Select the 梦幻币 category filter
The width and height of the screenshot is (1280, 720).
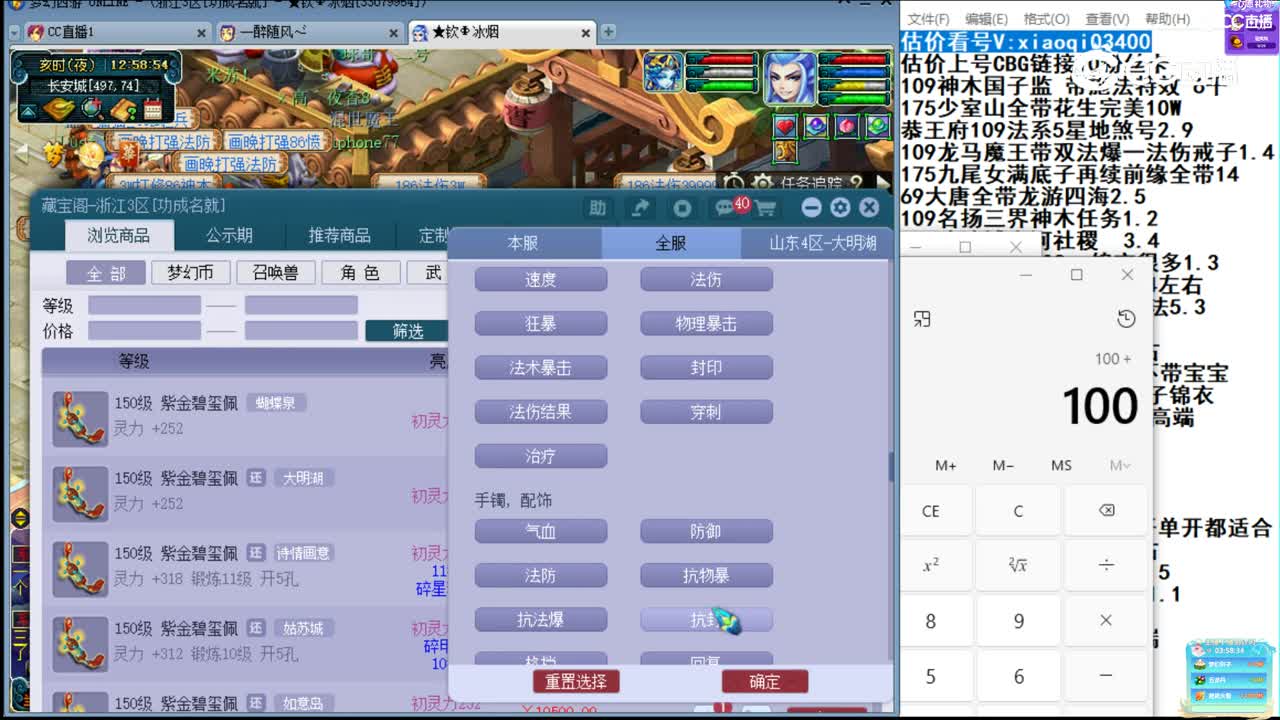pyautogui.click(x=190, y=273)
